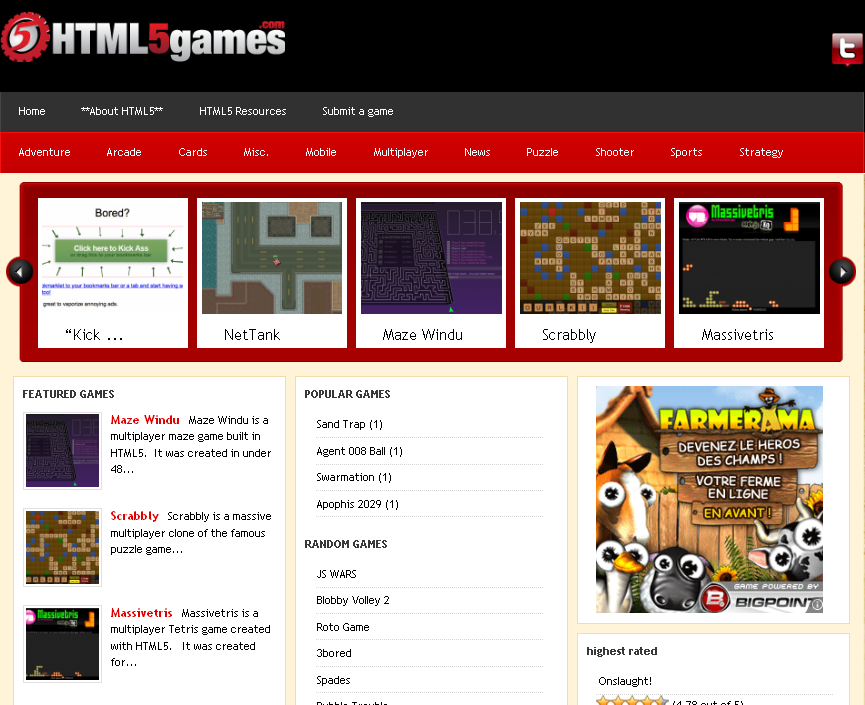This screenshot has width=865, height=705.
Task: Go to the Home page
Action: [x=31, y=111]
